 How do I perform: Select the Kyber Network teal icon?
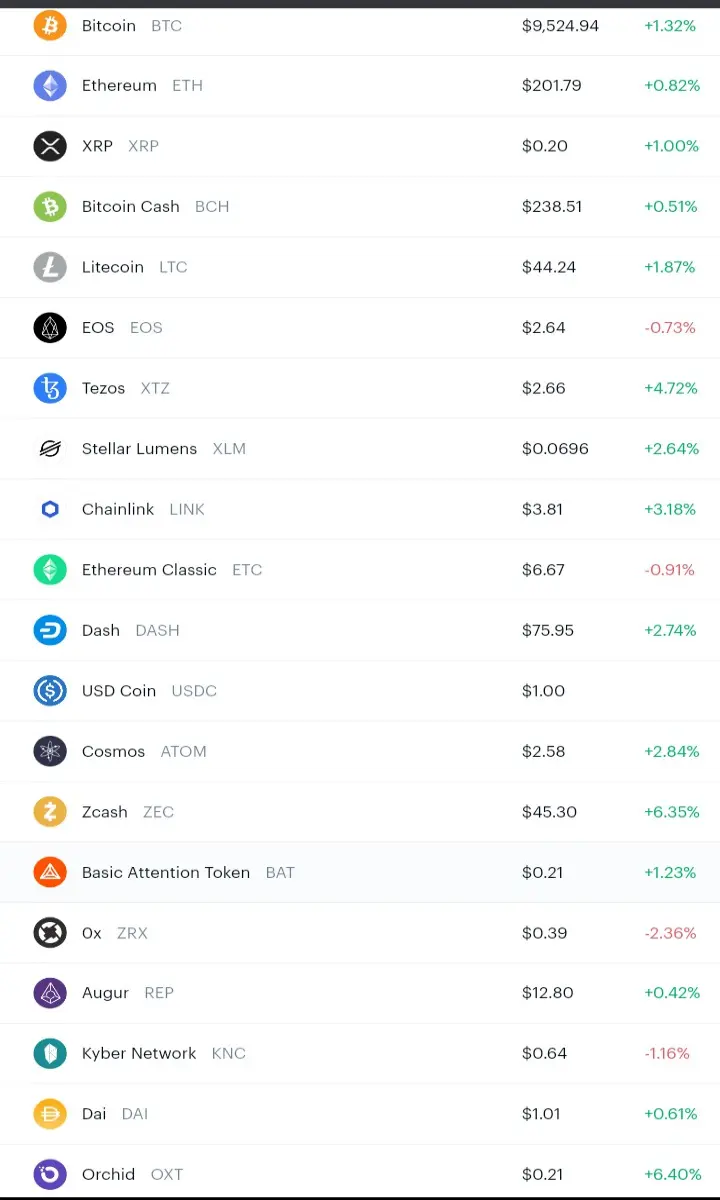tap(50, 1053)
